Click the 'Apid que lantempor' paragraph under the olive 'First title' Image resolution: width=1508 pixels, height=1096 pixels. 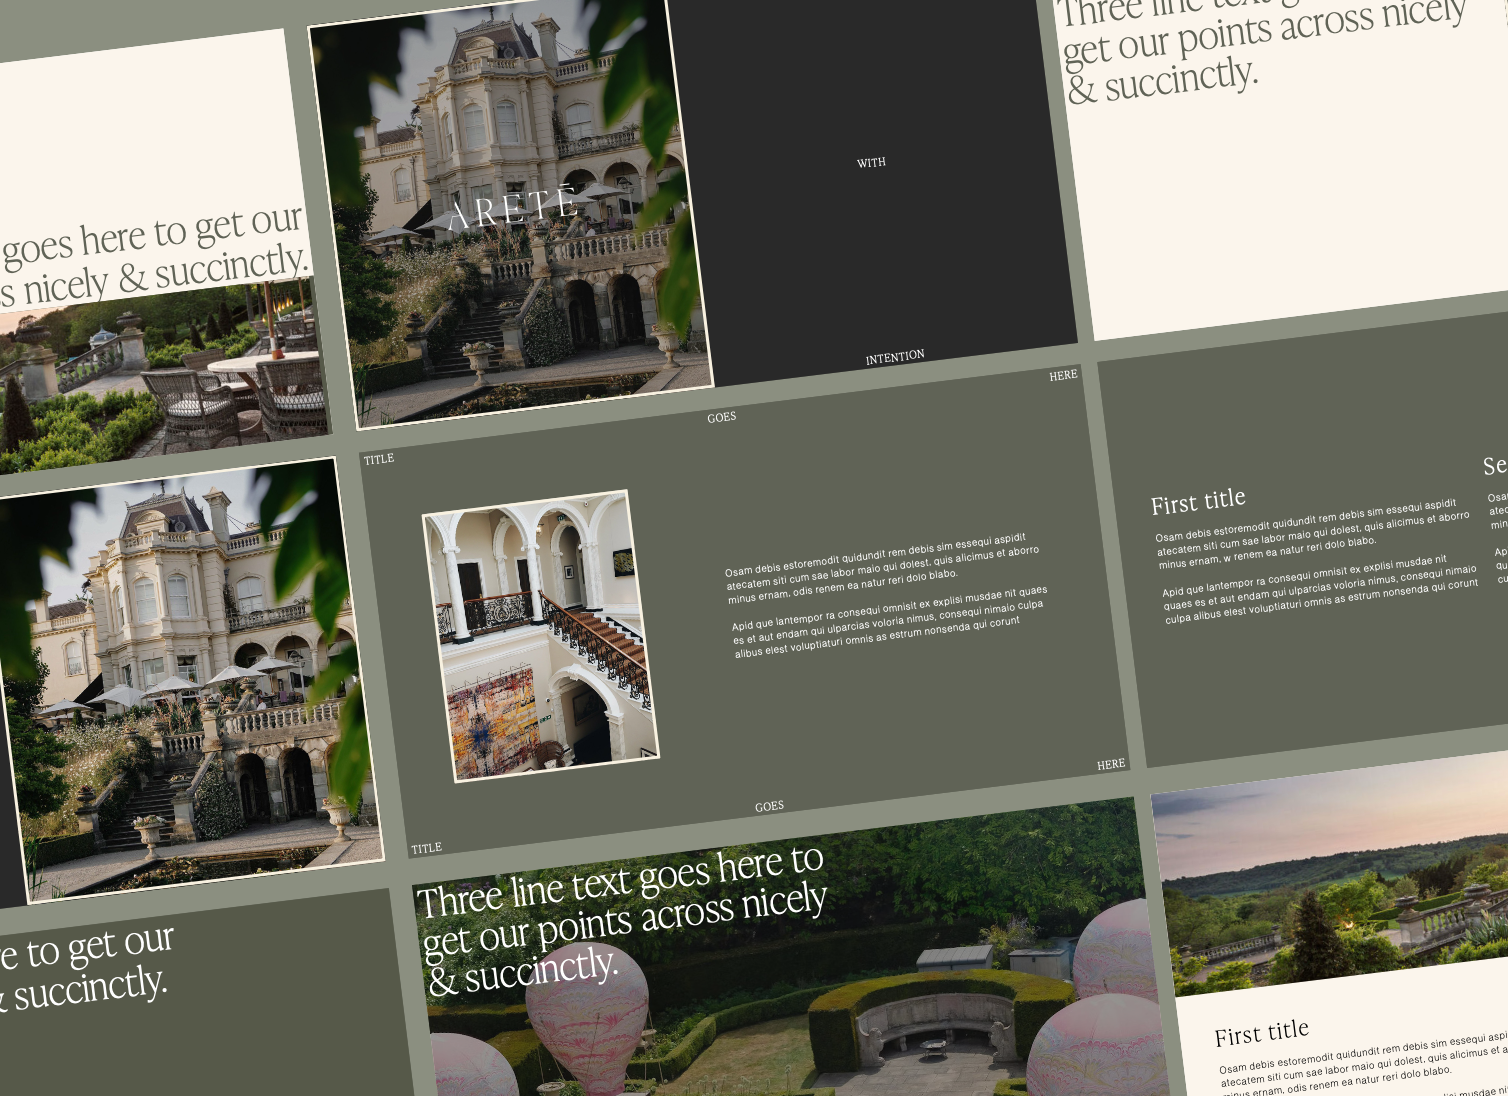(1320, 590)
